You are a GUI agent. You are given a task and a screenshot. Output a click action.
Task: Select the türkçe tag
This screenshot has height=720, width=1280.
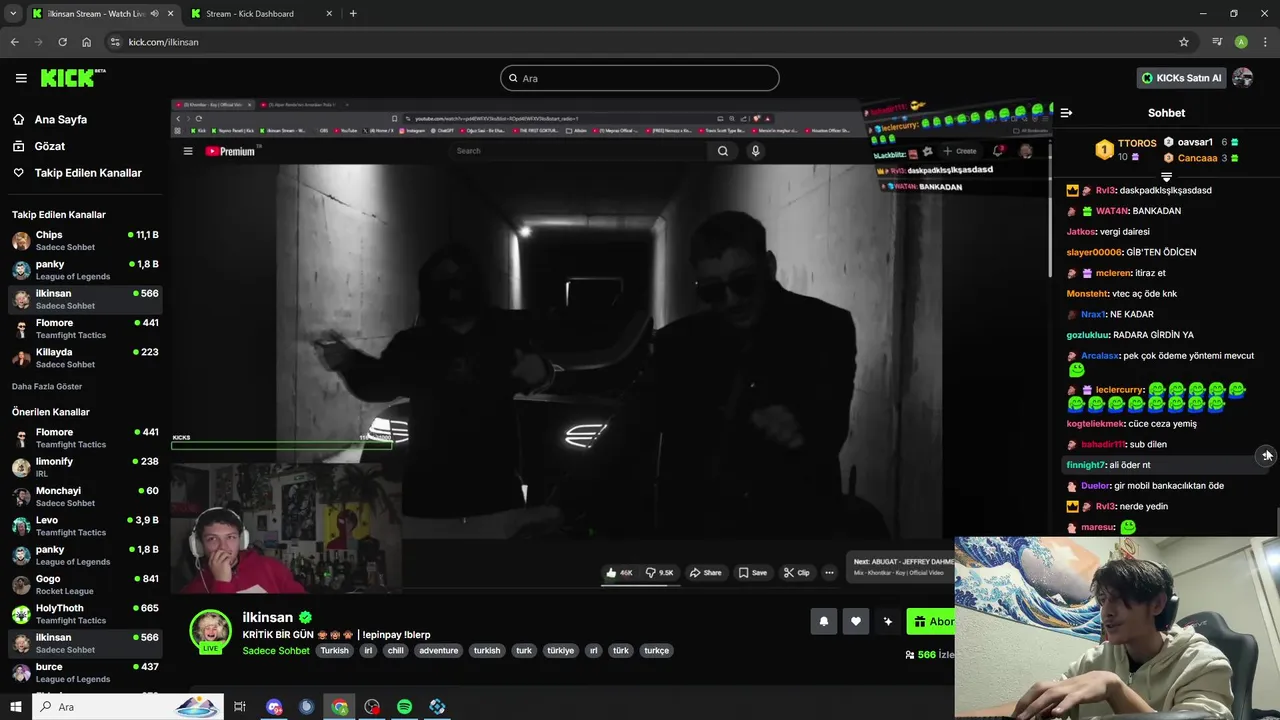click(x=656, y=650)
